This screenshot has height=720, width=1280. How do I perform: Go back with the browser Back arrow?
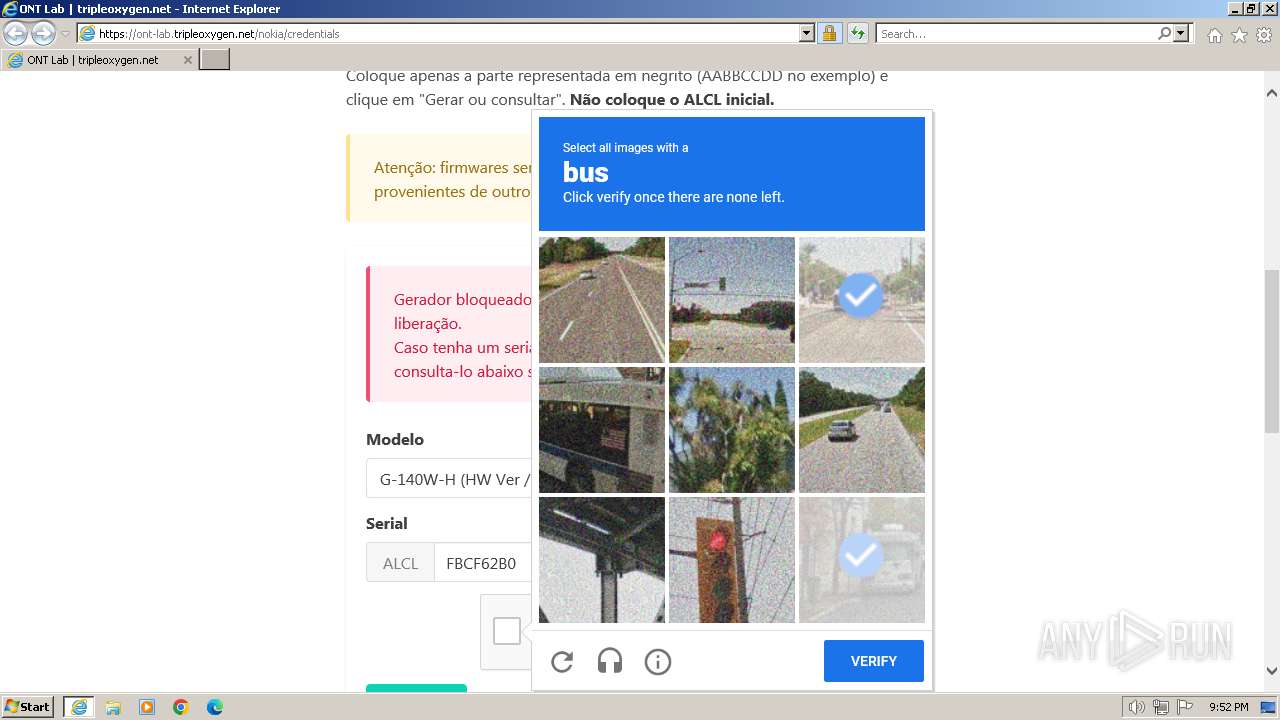16,33
